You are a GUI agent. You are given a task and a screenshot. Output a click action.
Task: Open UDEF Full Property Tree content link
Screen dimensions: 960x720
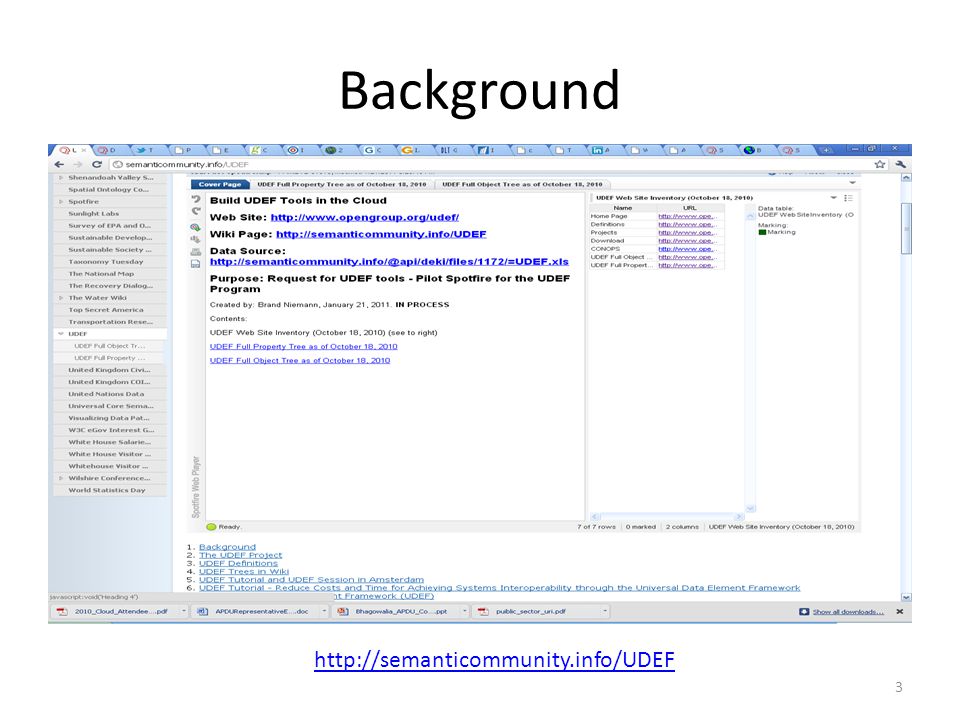303,347
